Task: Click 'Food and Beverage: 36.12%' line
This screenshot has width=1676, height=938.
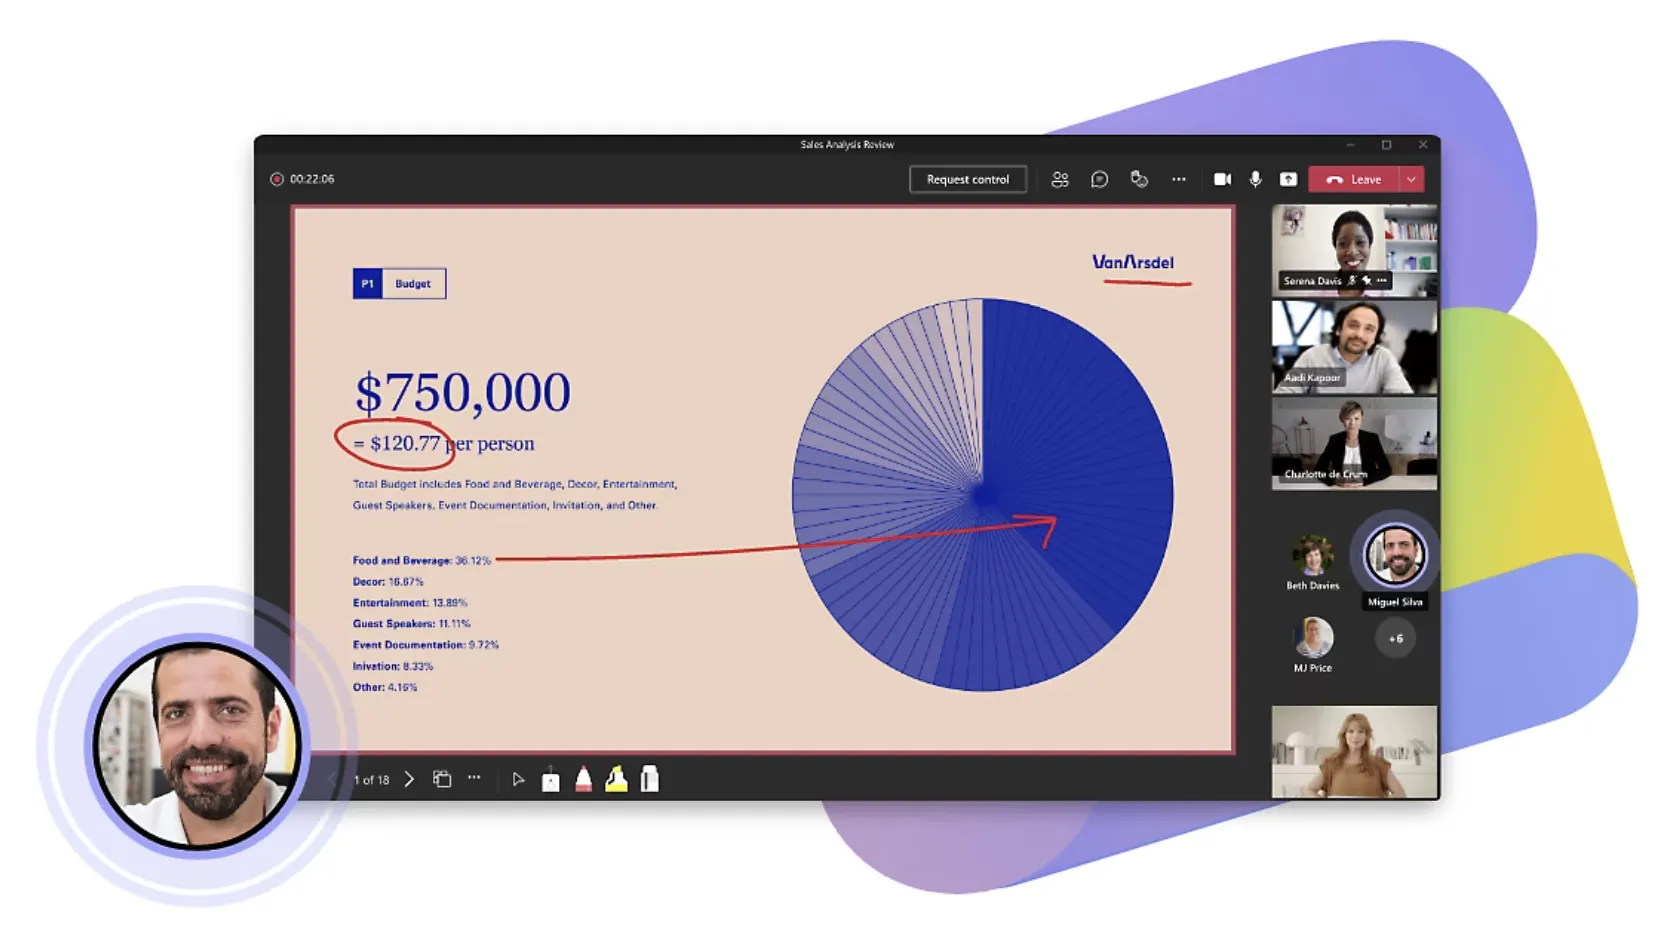Action: (422, 561)
